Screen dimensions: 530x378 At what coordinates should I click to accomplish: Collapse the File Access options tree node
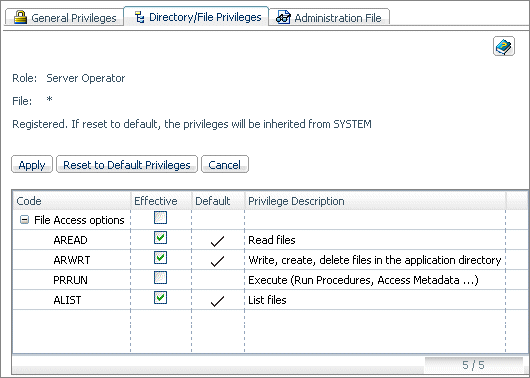click(24, 220)
